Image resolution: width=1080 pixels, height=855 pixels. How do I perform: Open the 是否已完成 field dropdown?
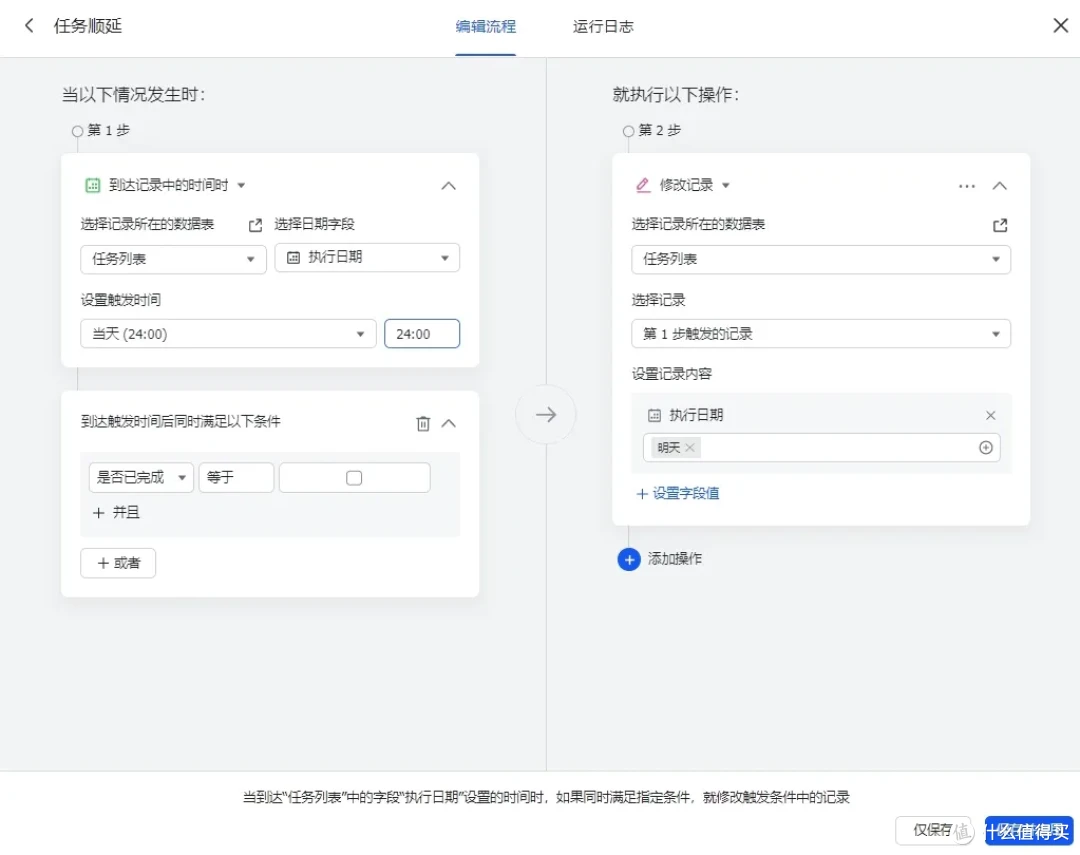(141, 477)
